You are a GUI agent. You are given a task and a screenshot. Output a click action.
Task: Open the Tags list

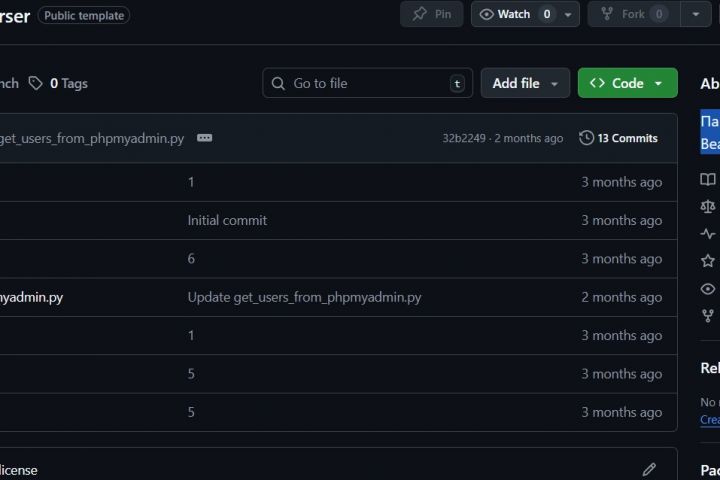tap(58, 83)
